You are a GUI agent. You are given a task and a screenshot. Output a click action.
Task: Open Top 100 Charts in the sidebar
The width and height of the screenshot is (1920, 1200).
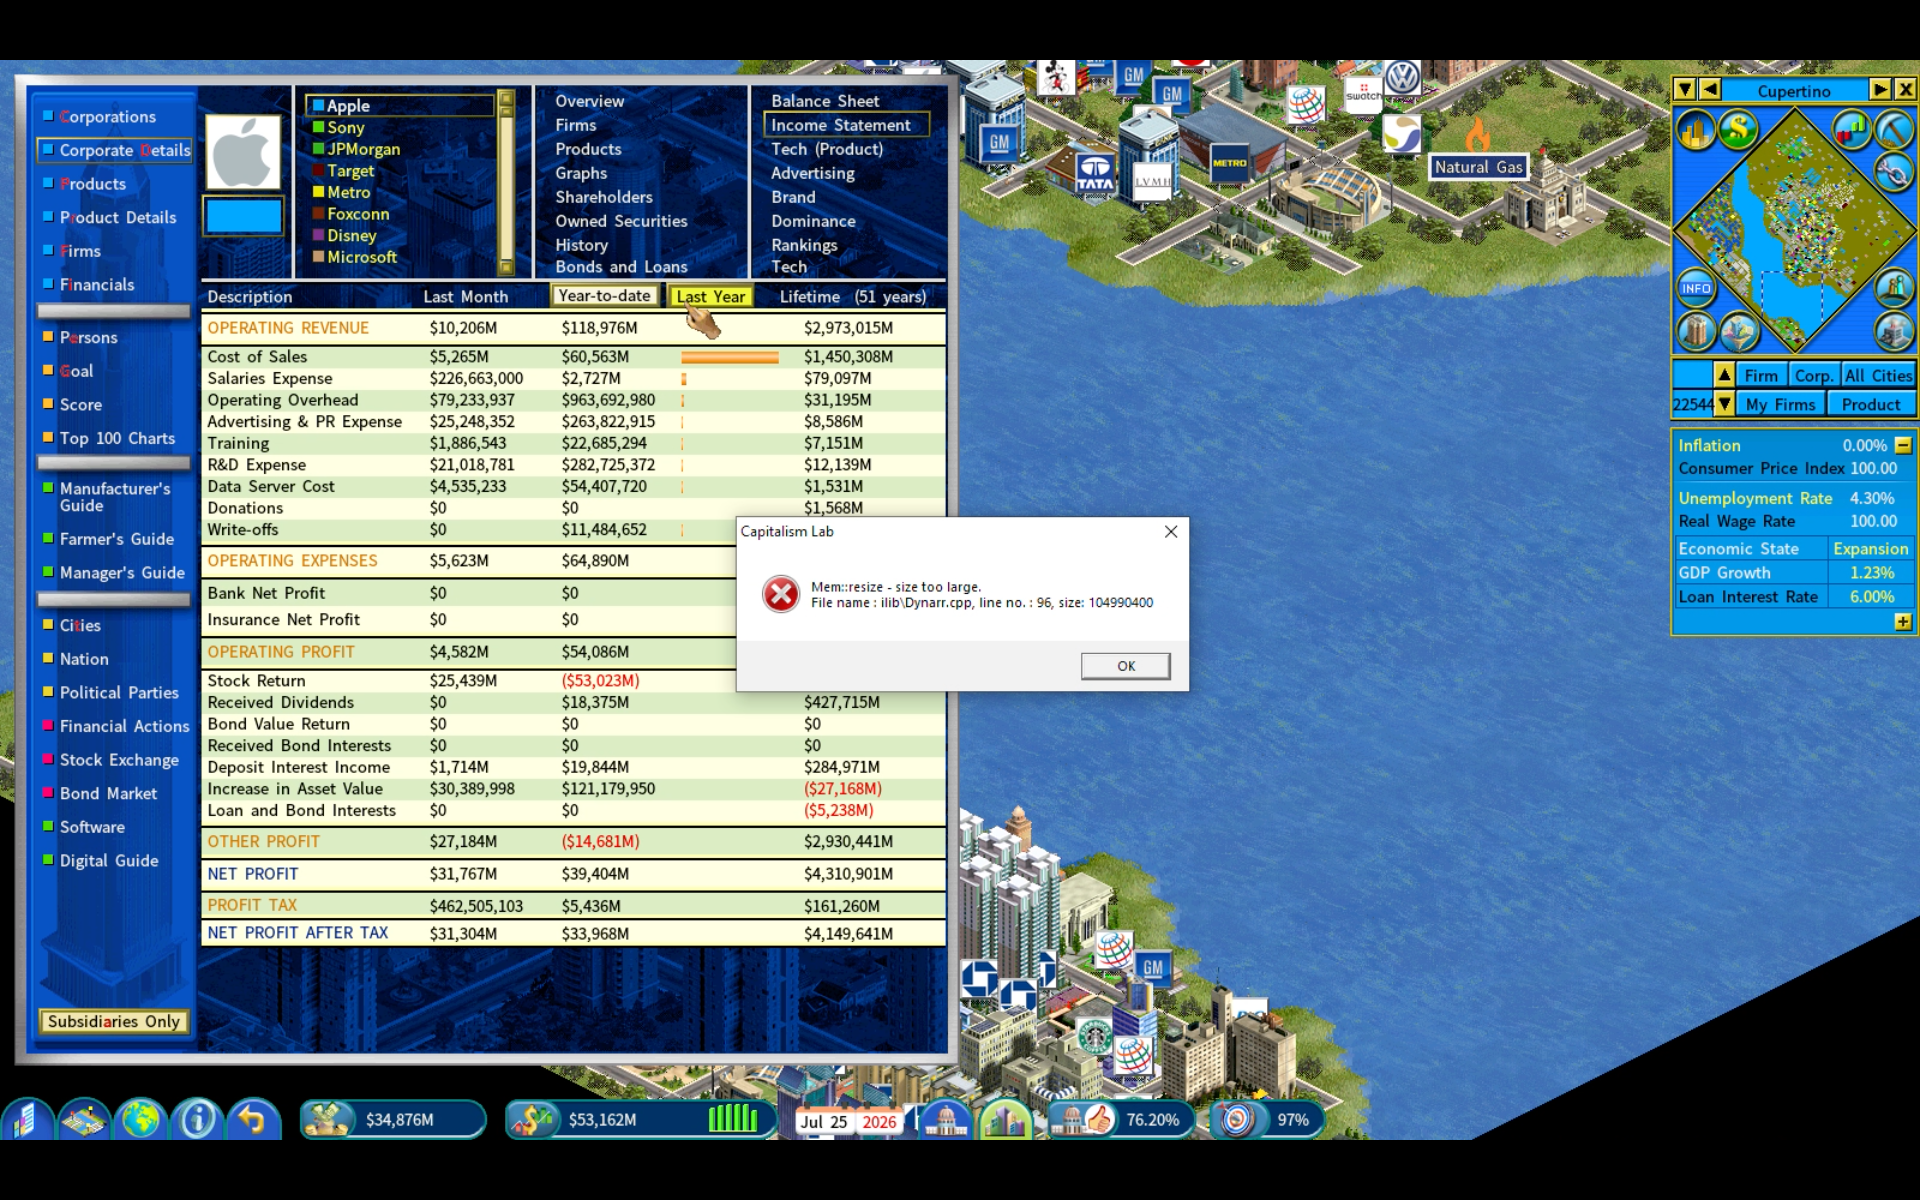116,438
